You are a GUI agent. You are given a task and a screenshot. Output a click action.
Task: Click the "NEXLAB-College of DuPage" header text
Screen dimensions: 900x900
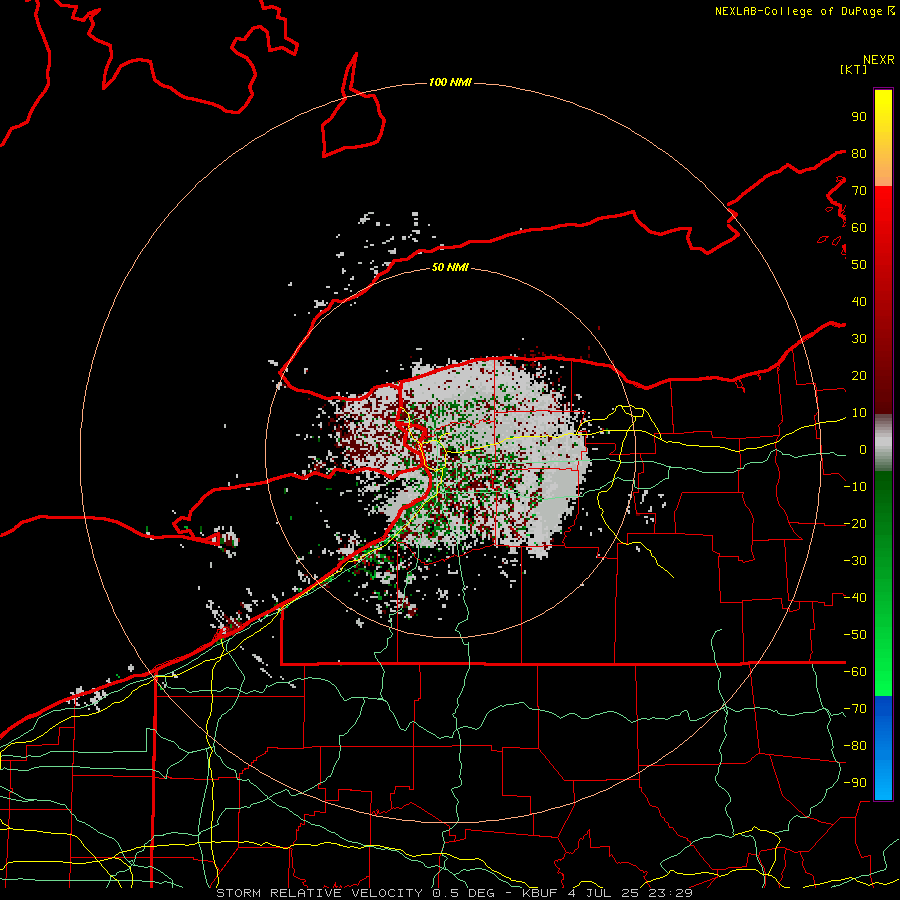click(798, 11)
